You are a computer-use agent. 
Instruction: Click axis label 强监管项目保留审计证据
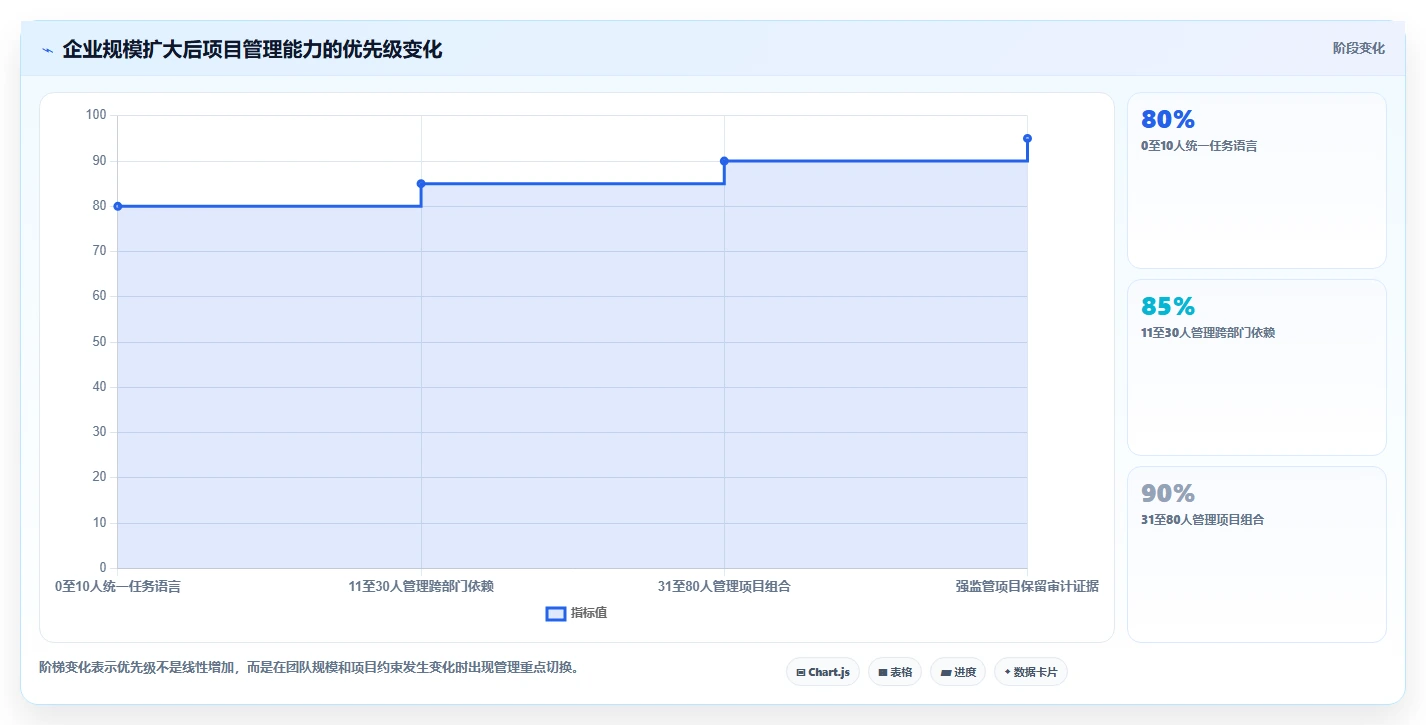pos(1027,587)
